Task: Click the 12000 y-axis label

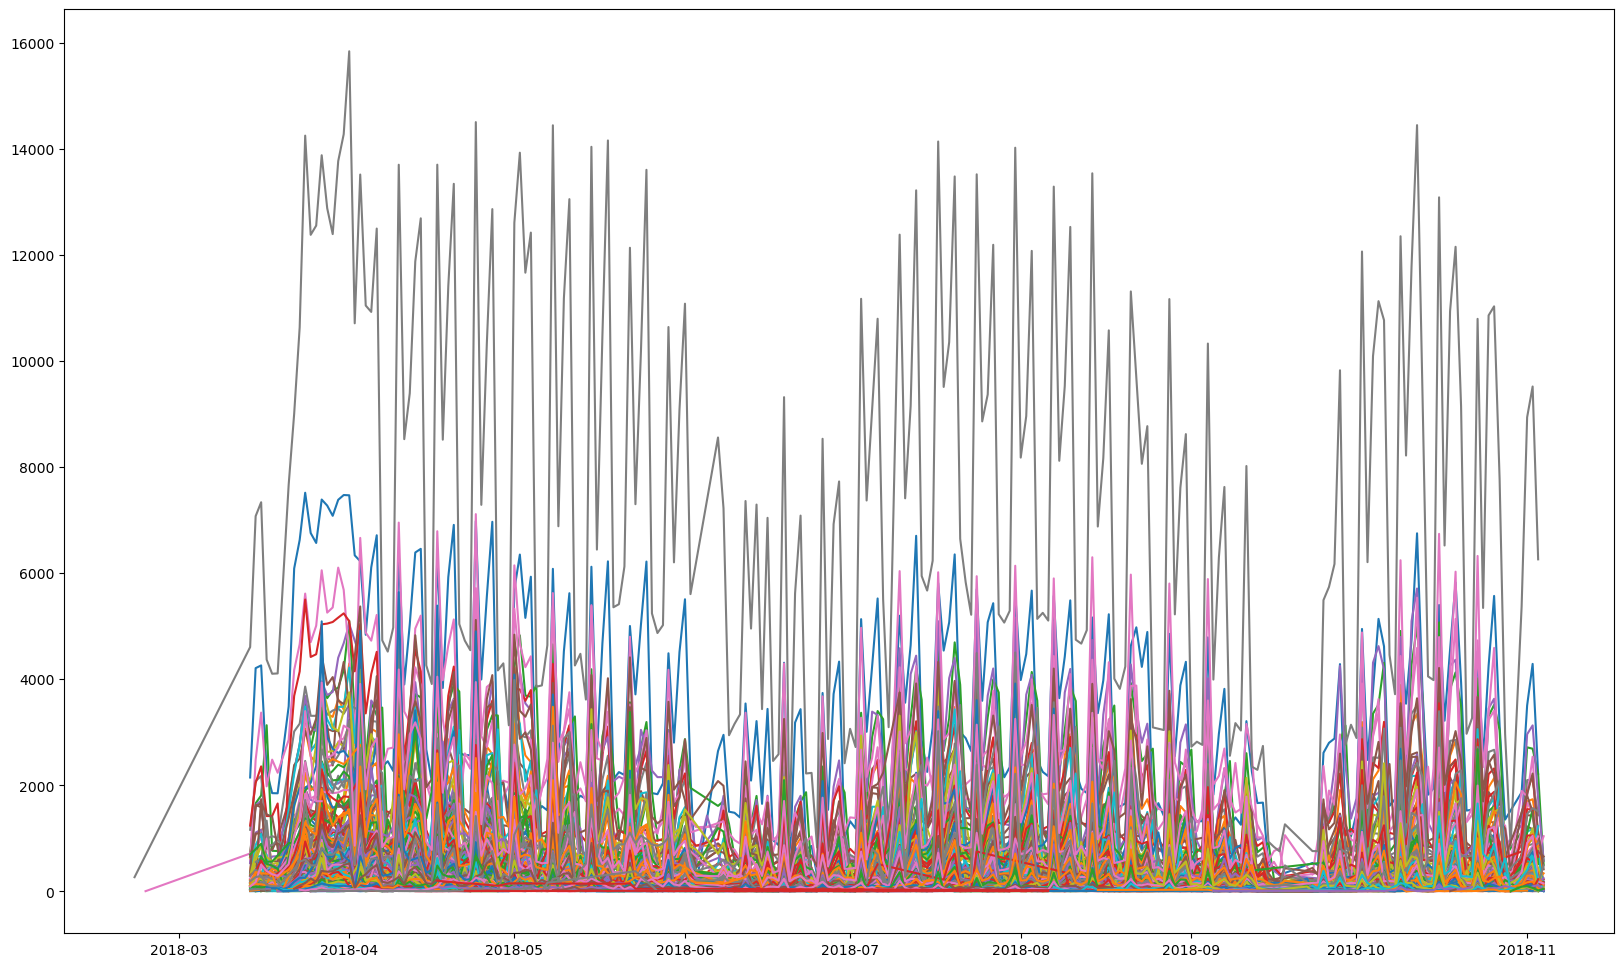Action: click(x=32, y=256)
